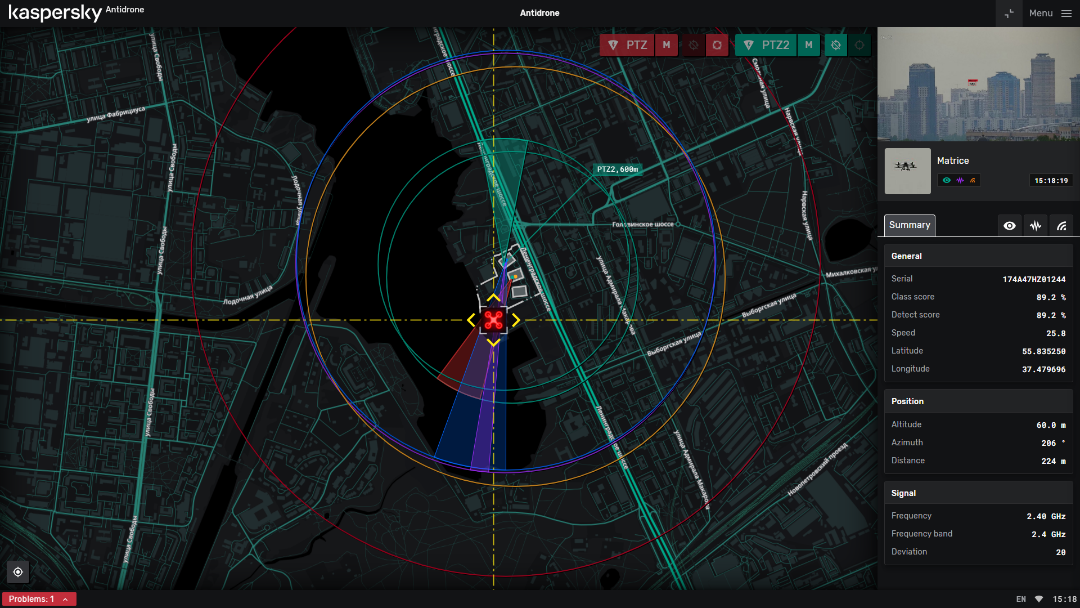
Task: Open the visual detection eye tab
Action: (x=1010, y=226)
